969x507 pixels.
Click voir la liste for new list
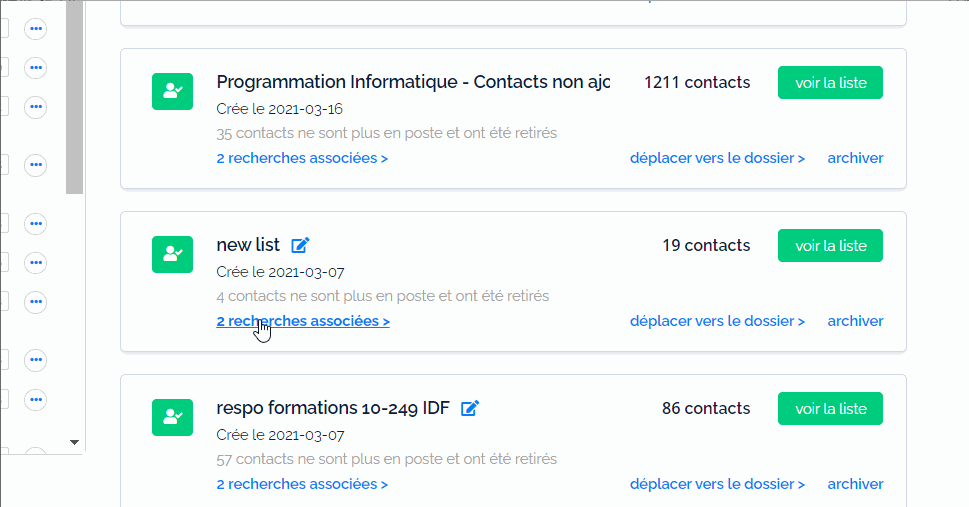point(831,245)
